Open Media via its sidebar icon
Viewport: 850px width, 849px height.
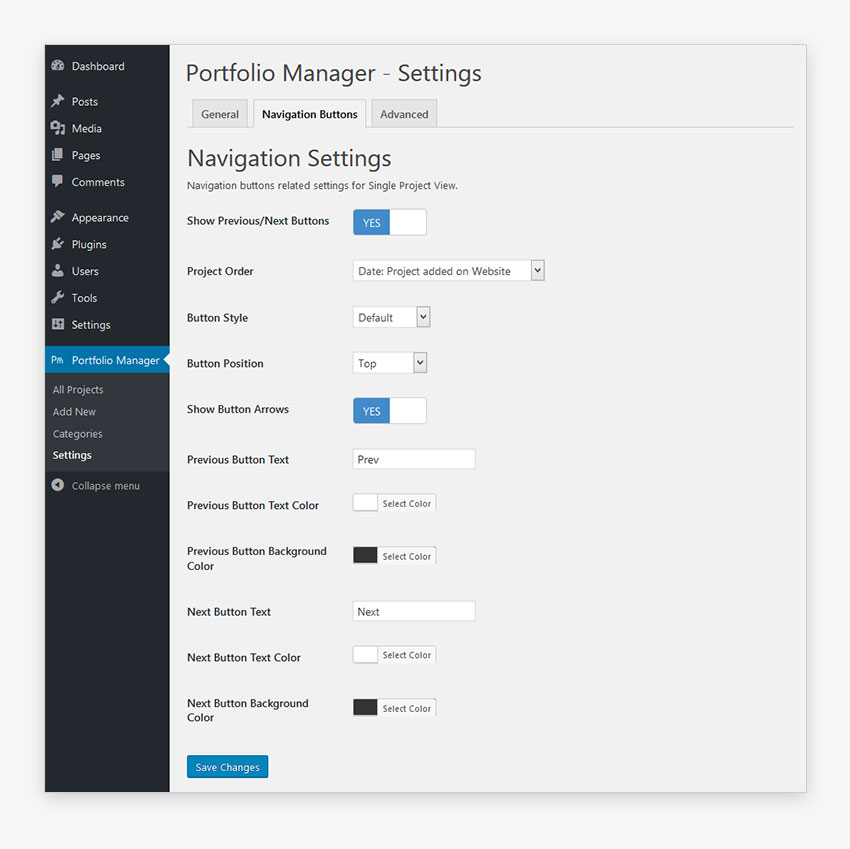(x=58, y=128)
